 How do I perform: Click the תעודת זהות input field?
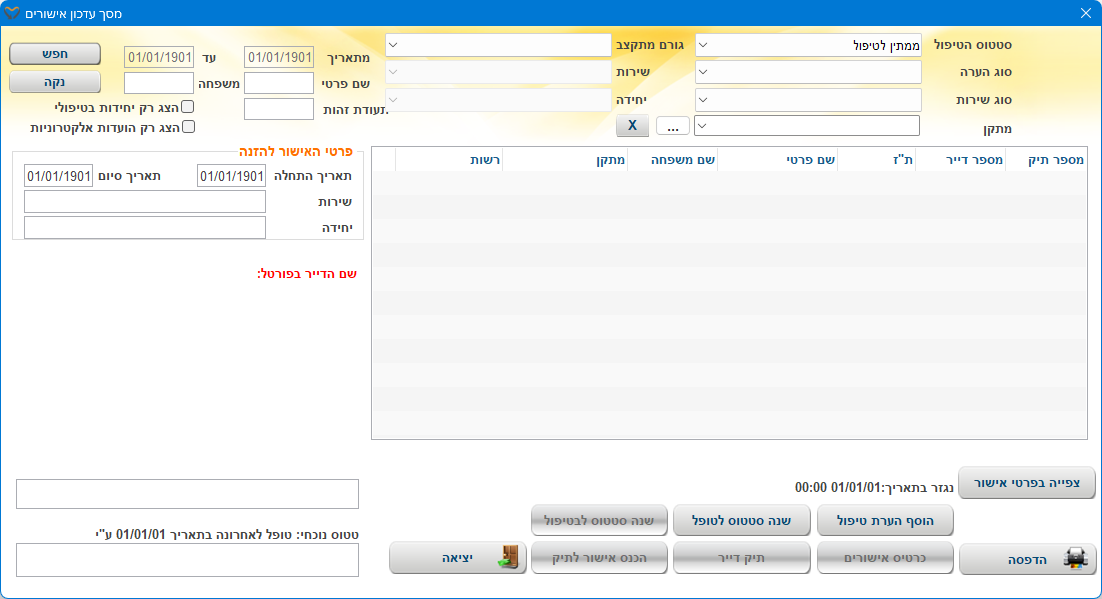coord(279,109)
